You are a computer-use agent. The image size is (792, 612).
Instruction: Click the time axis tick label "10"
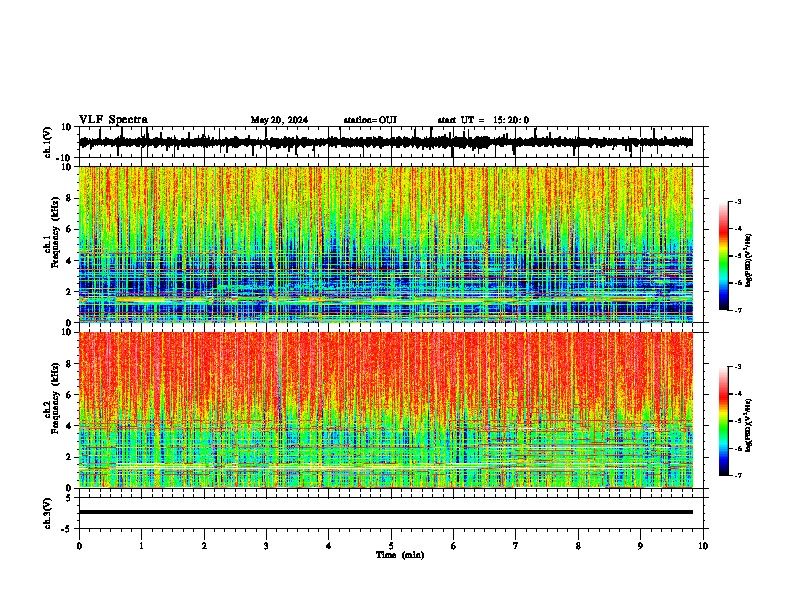[x=703, y=546]
